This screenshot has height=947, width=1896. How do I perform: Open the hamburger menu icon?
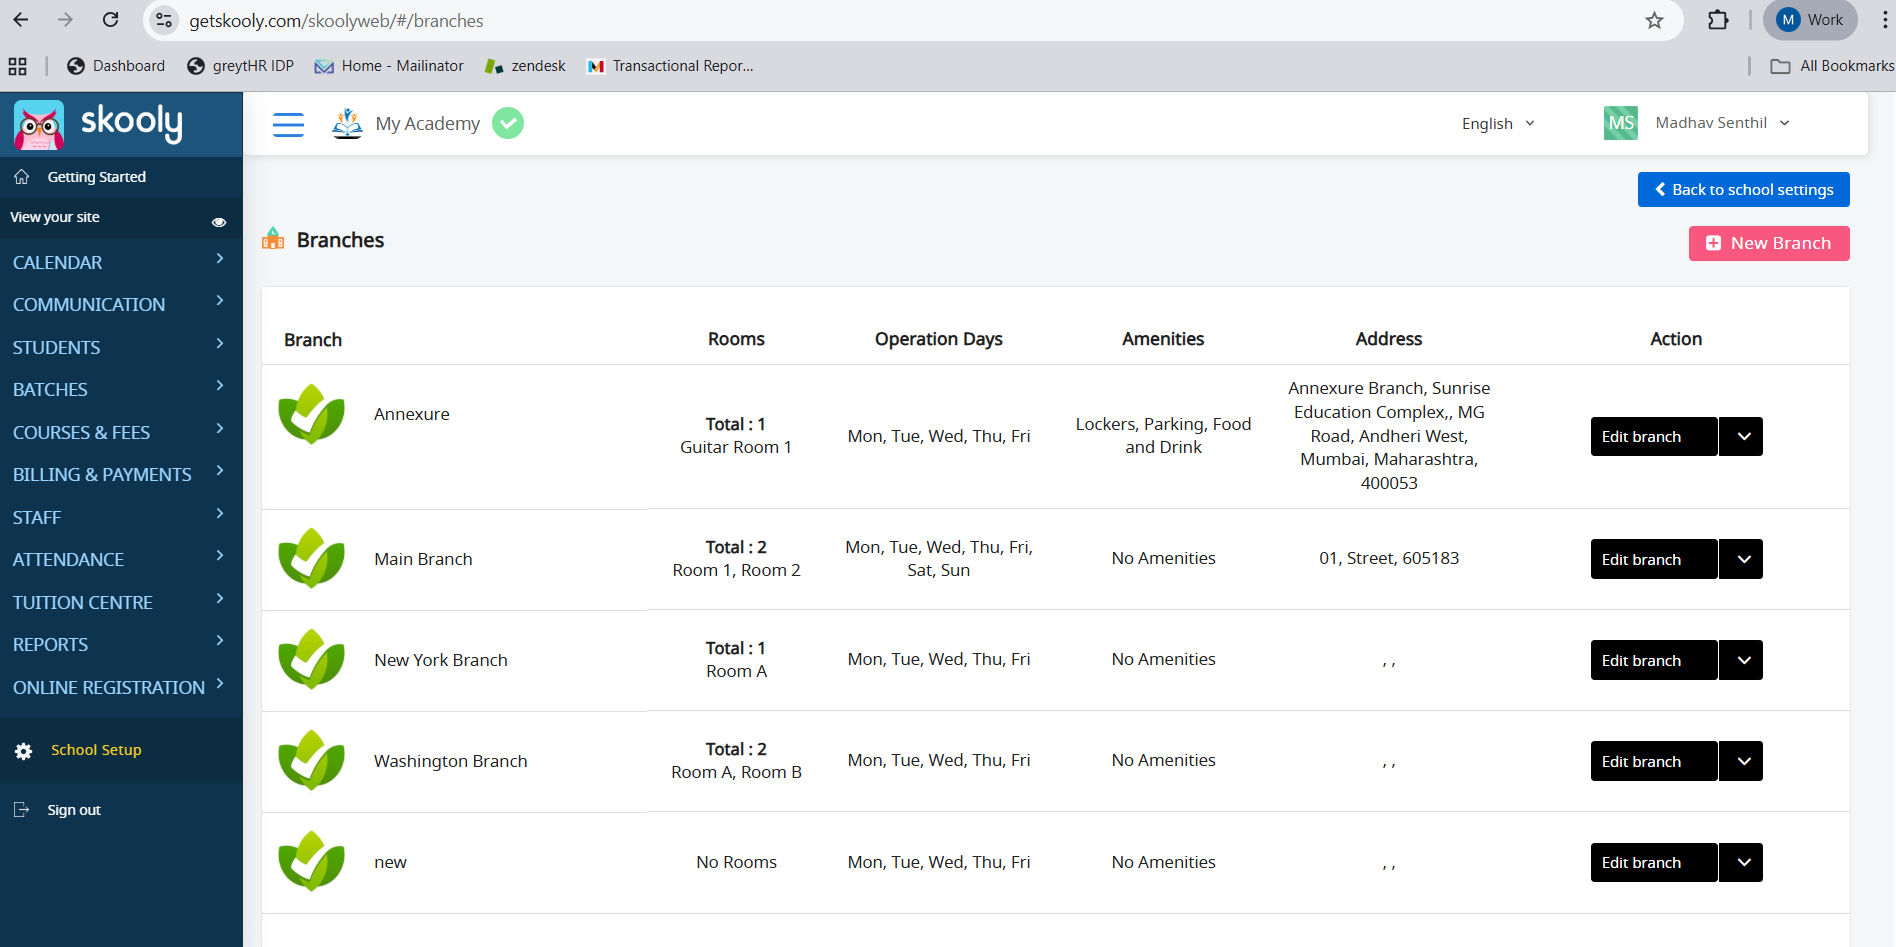[288, 124]
